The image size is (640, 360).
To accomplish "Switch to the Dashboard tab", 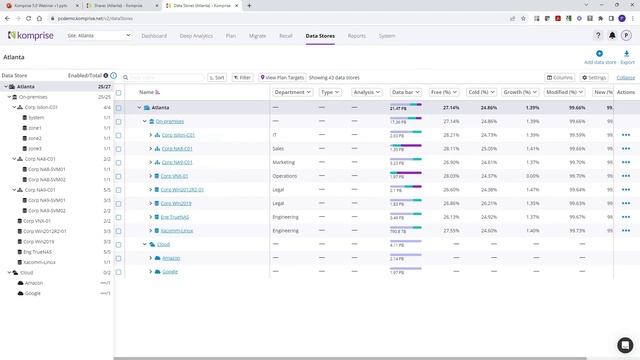I will click(x=154, y=36).
